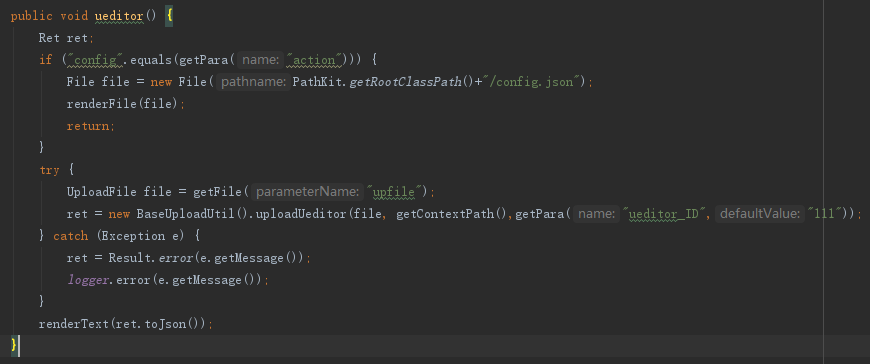Click the pathname: parameter hint
870x364 pixels.
coord(253,82)
